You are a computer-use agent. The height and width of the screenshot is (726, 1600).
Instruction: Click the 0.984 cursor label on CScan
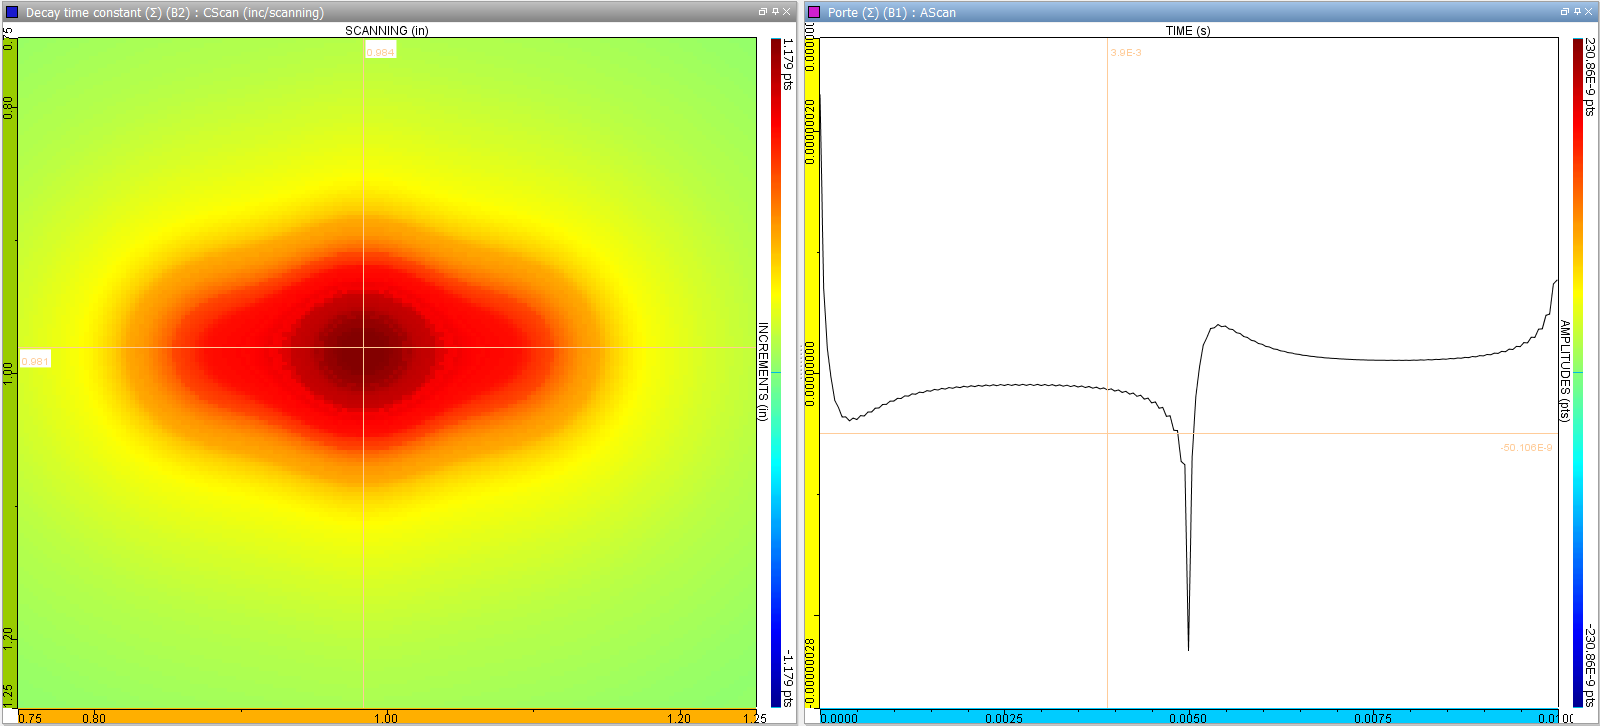pos(380,52)
